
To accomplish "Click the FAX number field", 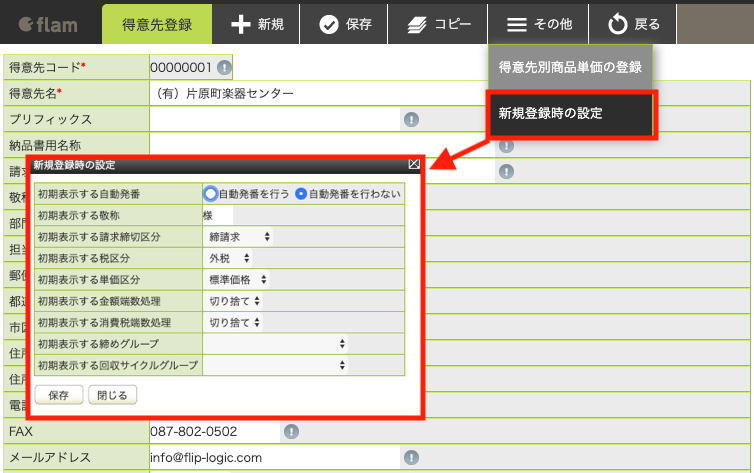I will tap(214, 431).
